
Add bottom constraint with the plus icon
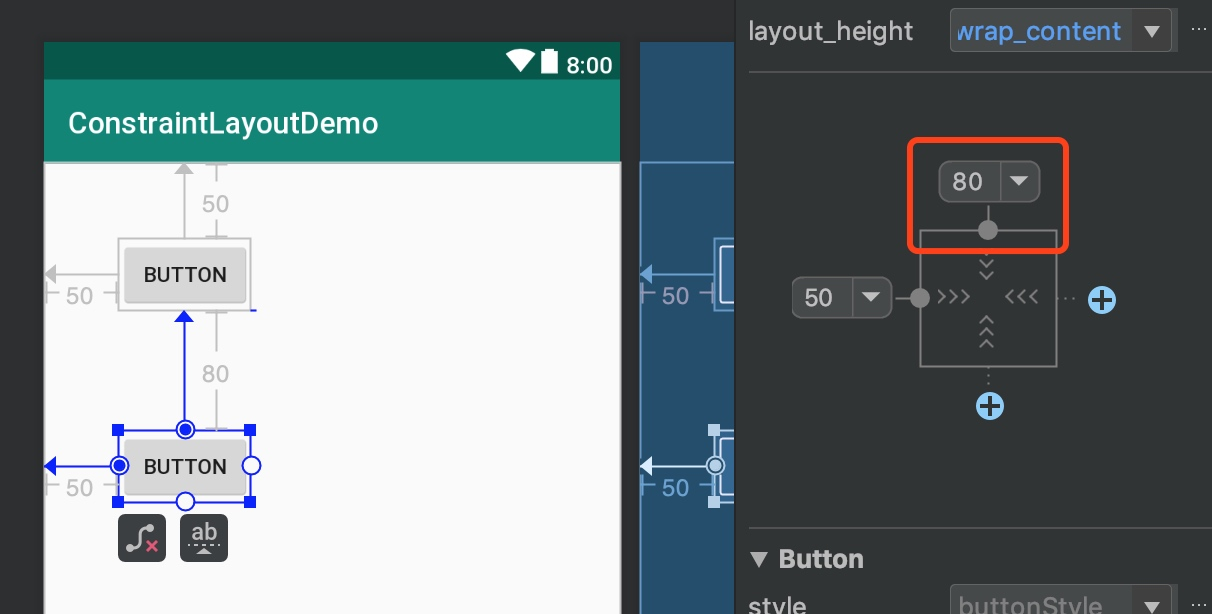click(x=989, y=405)
